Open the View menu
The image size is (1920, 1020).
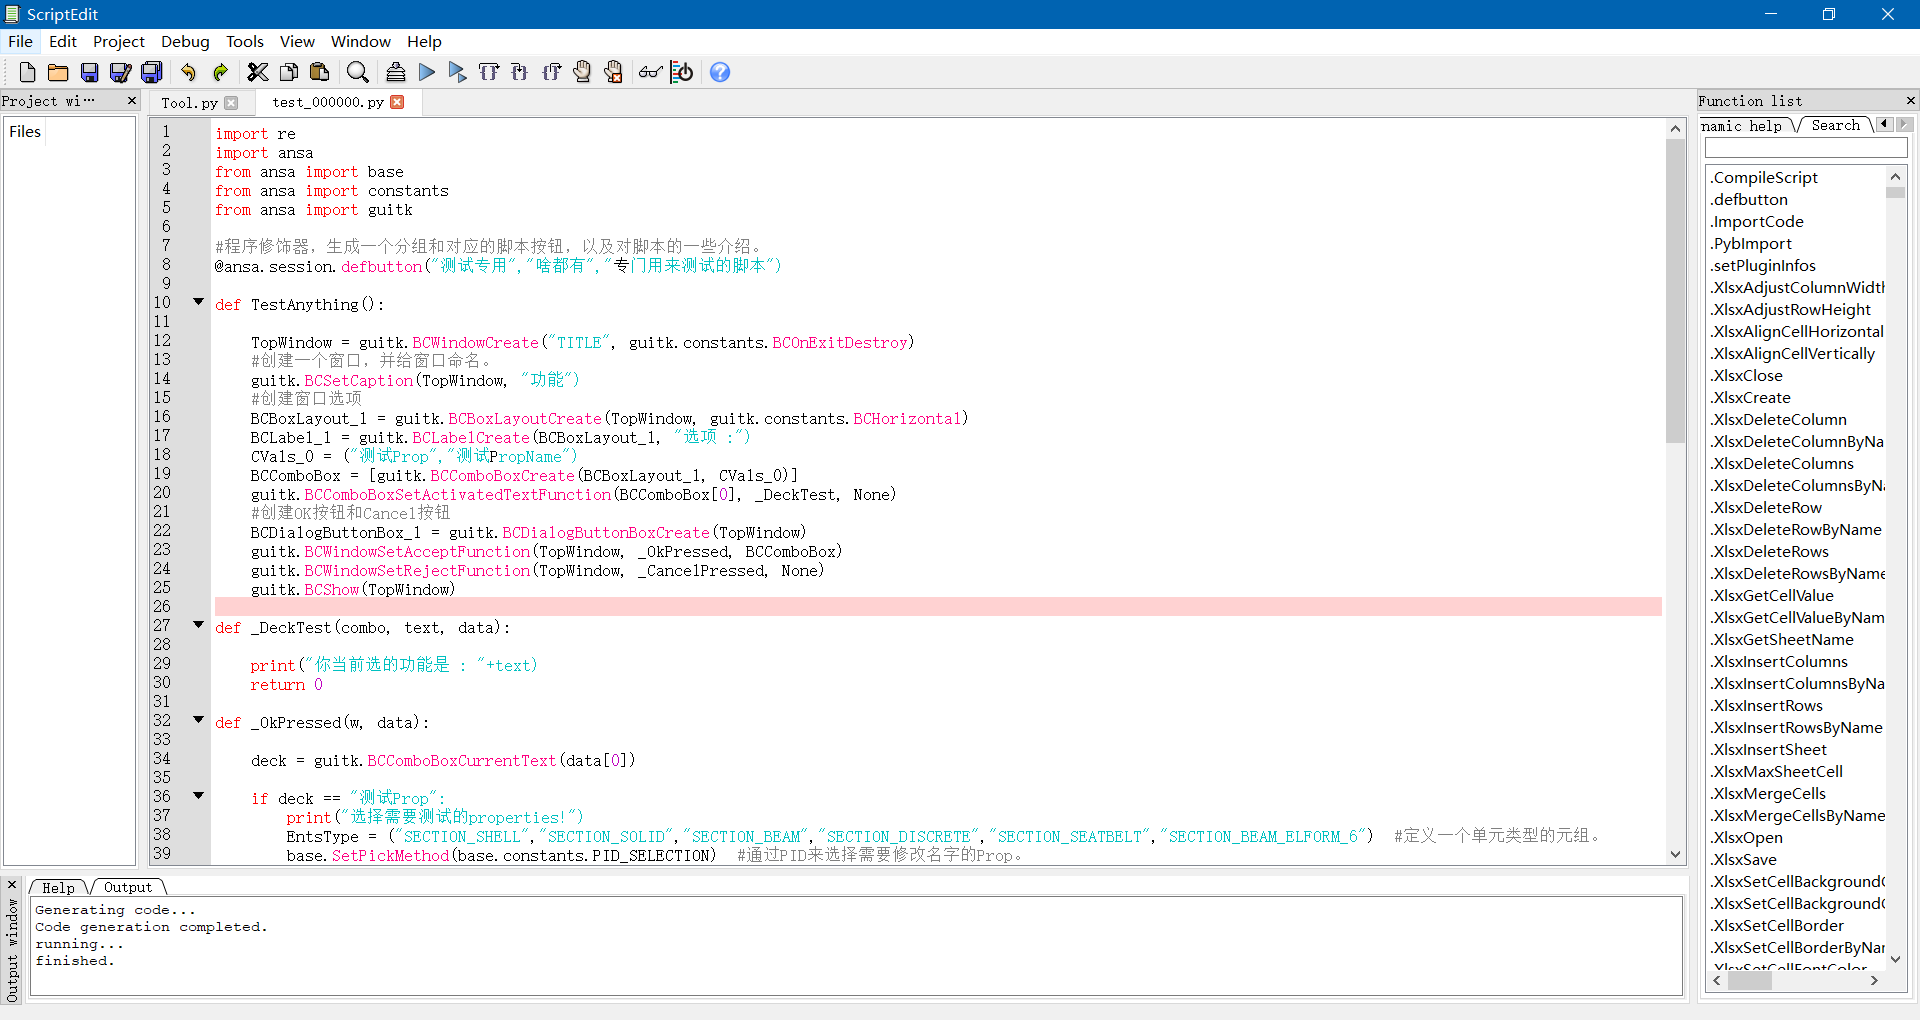297,41
